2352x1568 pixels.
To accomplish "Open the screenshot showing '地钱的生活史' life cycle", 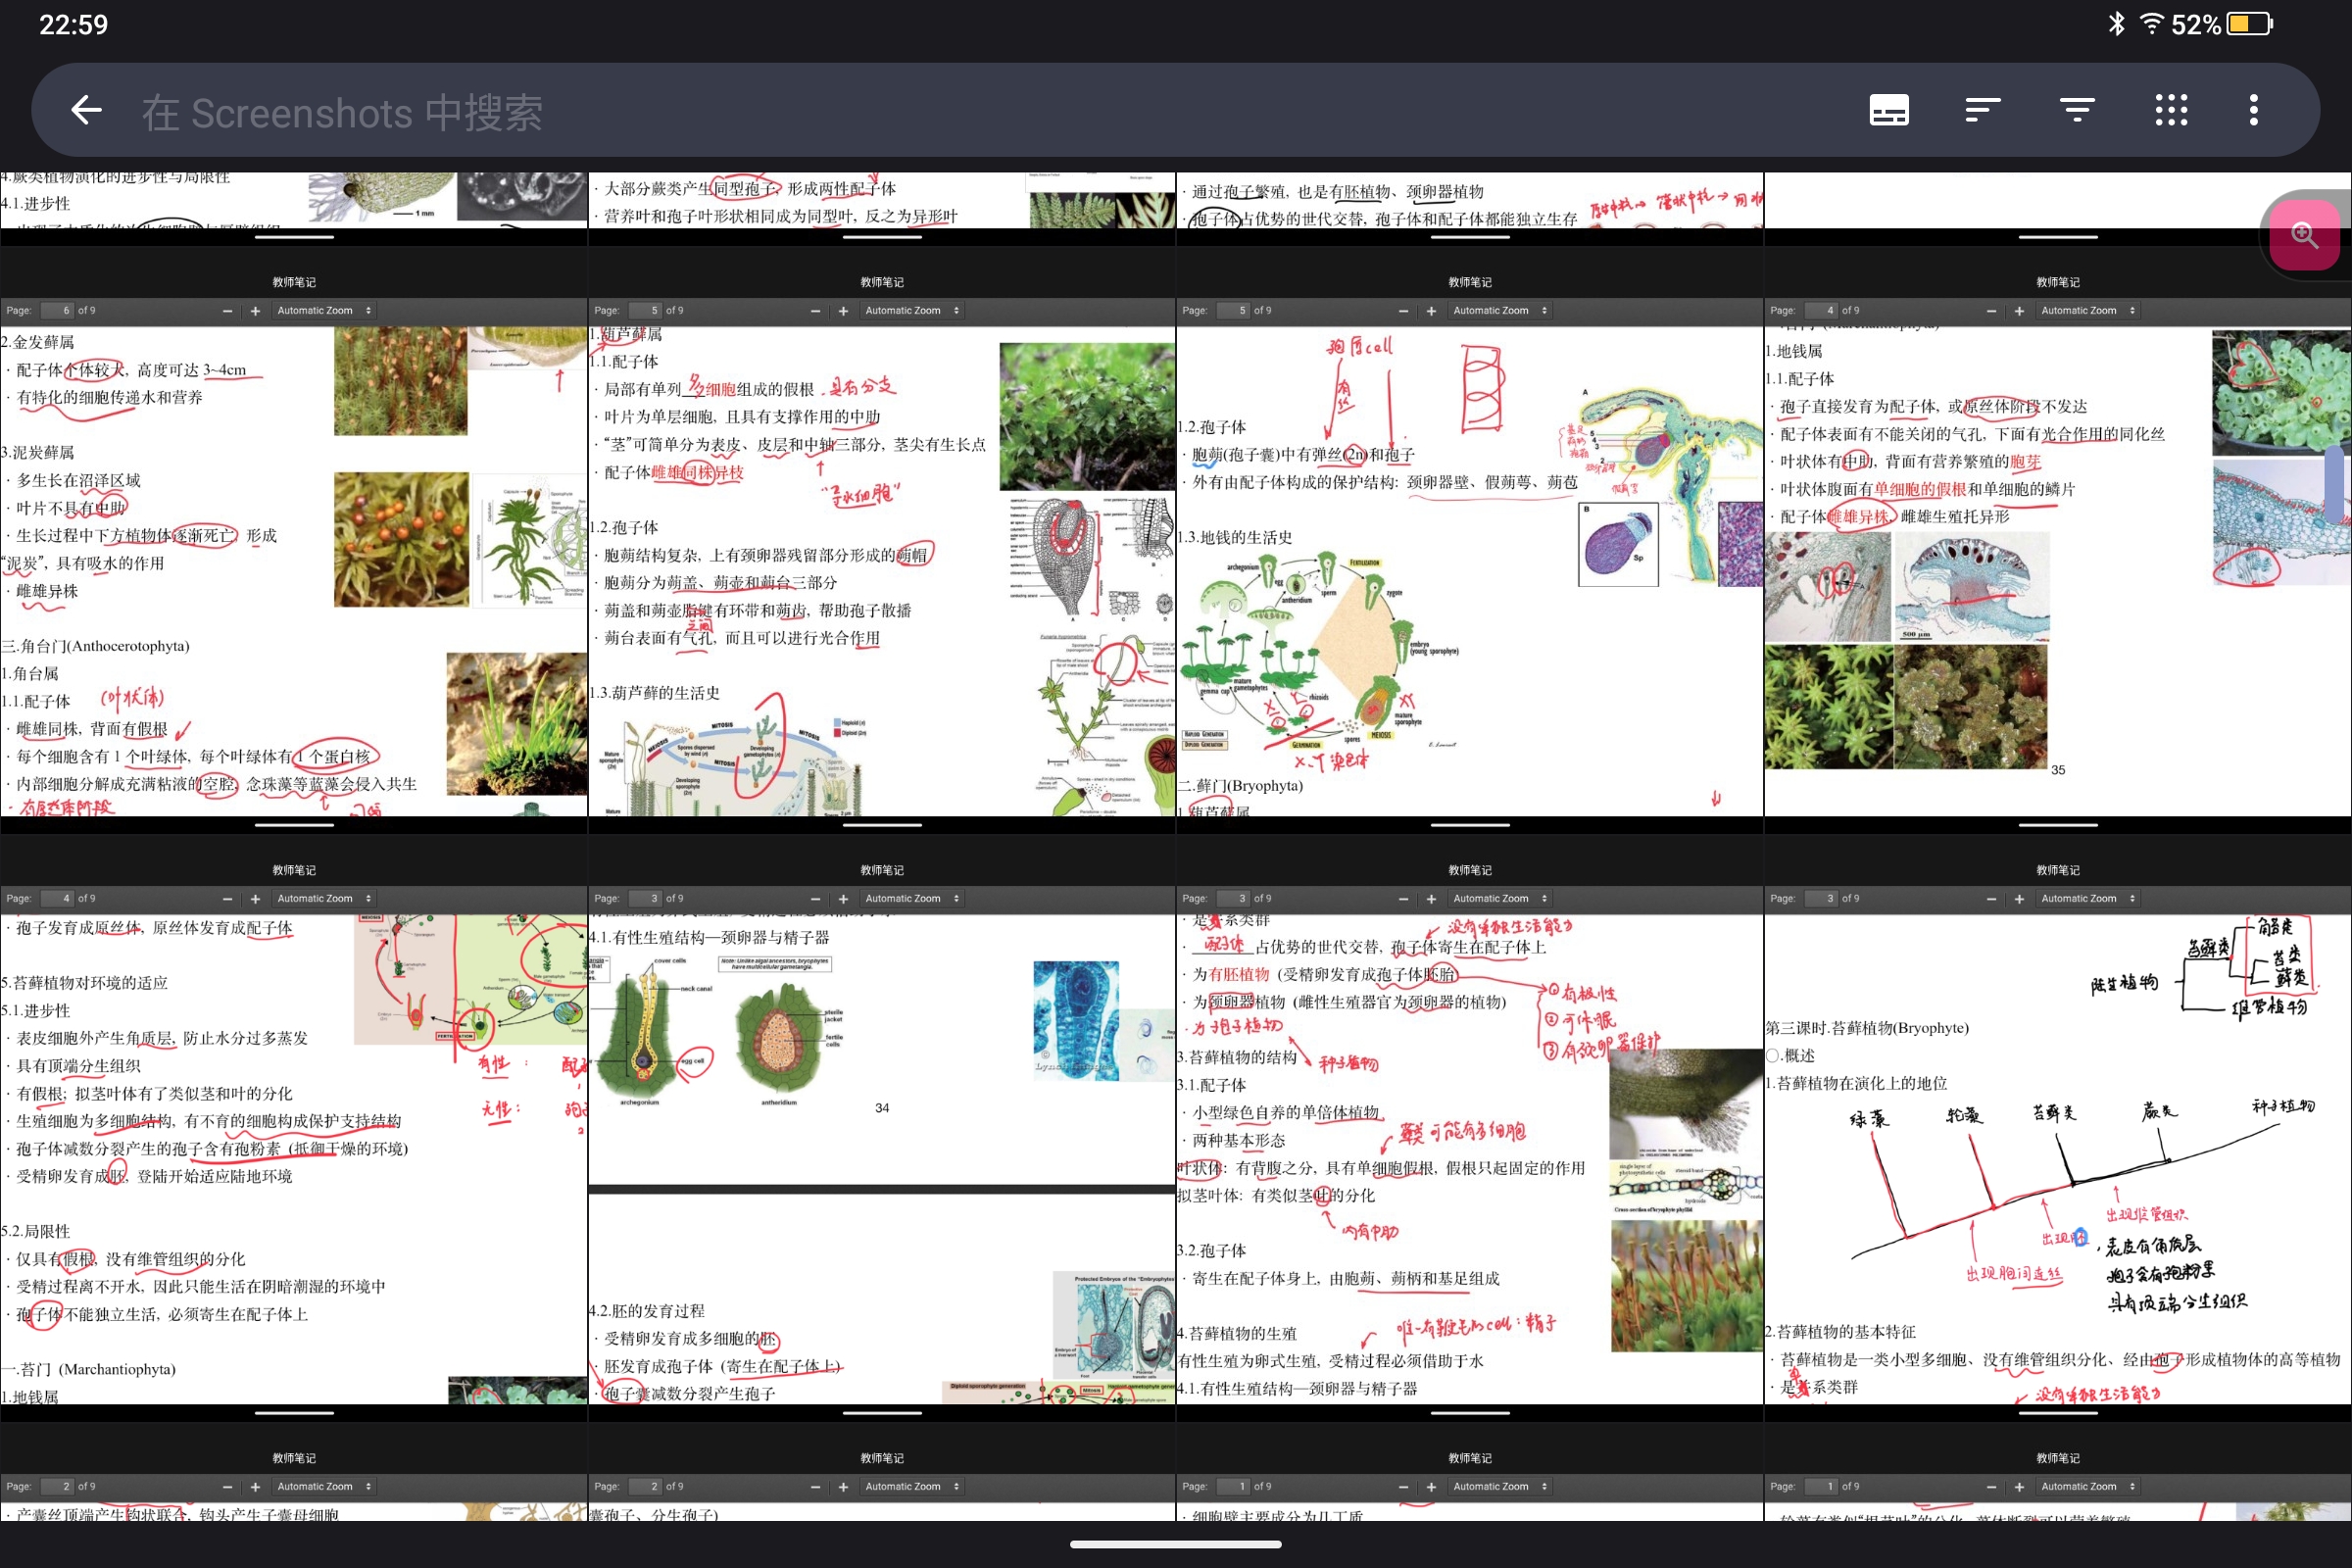I will 1470,541.
